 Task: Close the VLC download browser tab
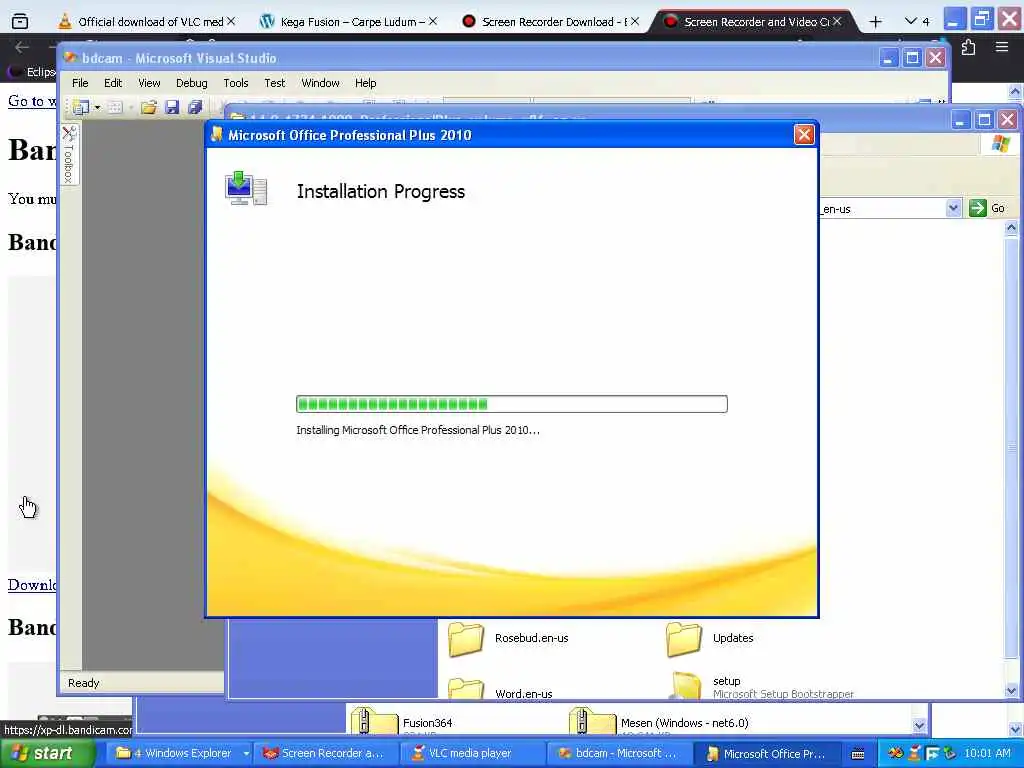pyautogui.click(x=231, y=22)
